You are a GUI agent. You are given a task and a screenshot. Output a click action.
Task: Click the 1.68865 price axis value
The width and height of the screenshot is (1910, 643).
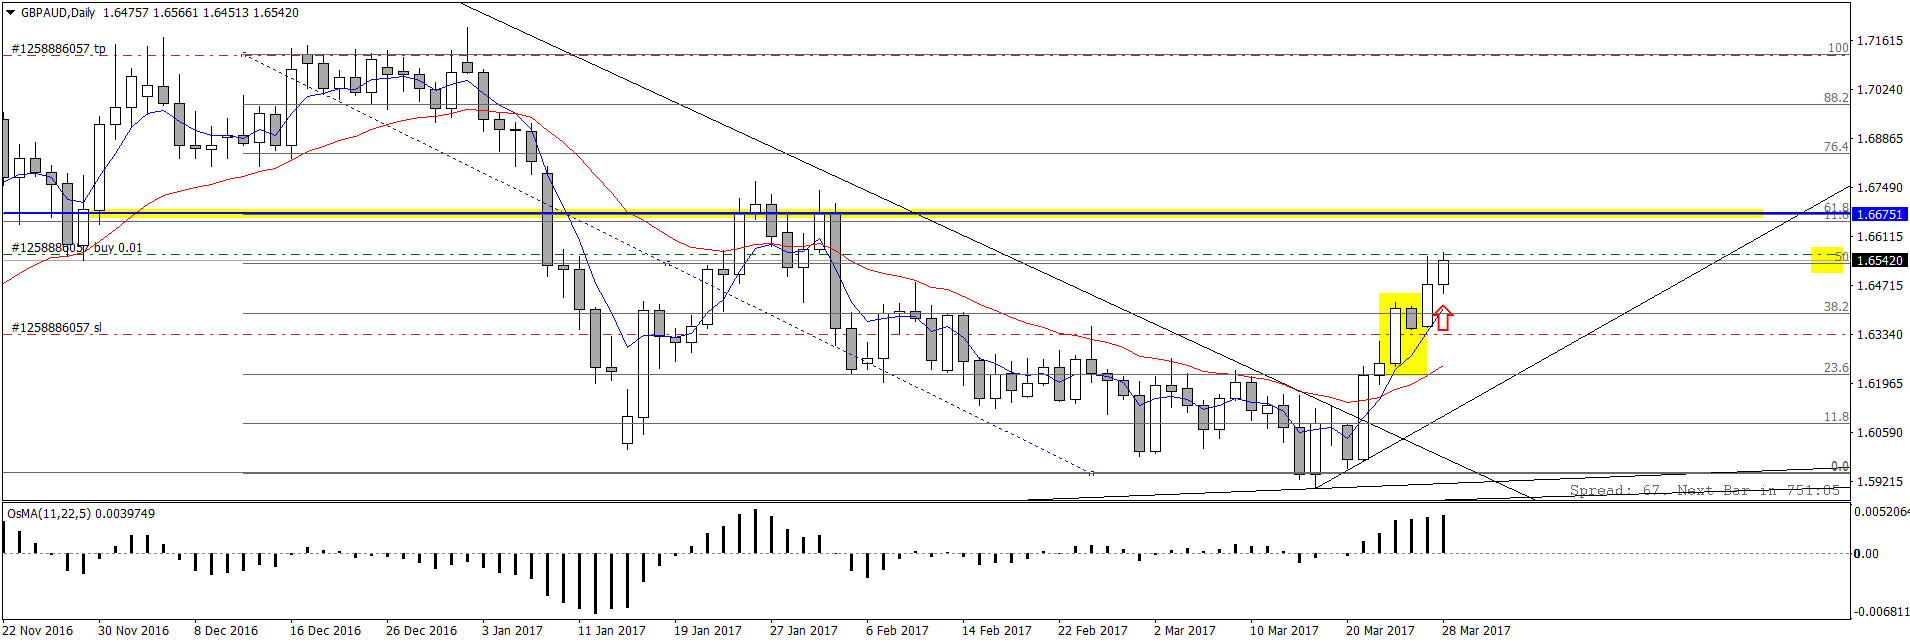coord(1879,139)
